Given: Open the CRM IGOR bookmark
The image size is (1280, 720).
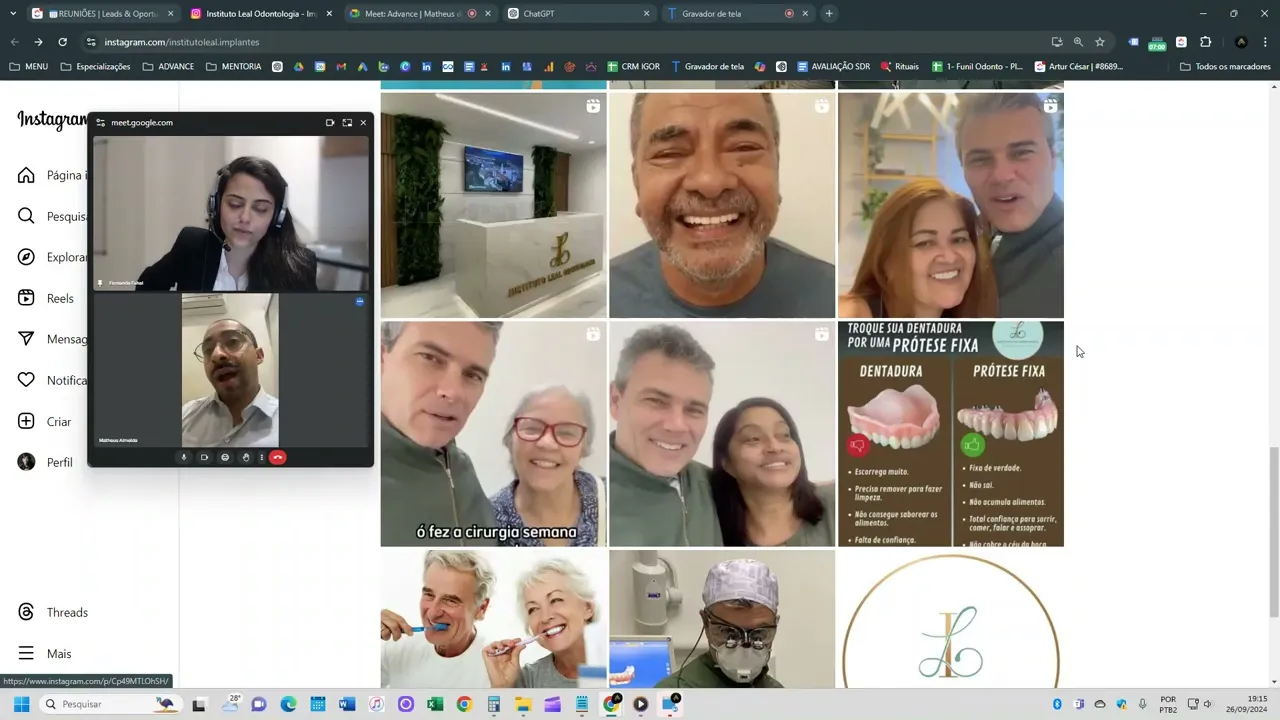Looking at the screenshot, I should (x=634, y=67).
